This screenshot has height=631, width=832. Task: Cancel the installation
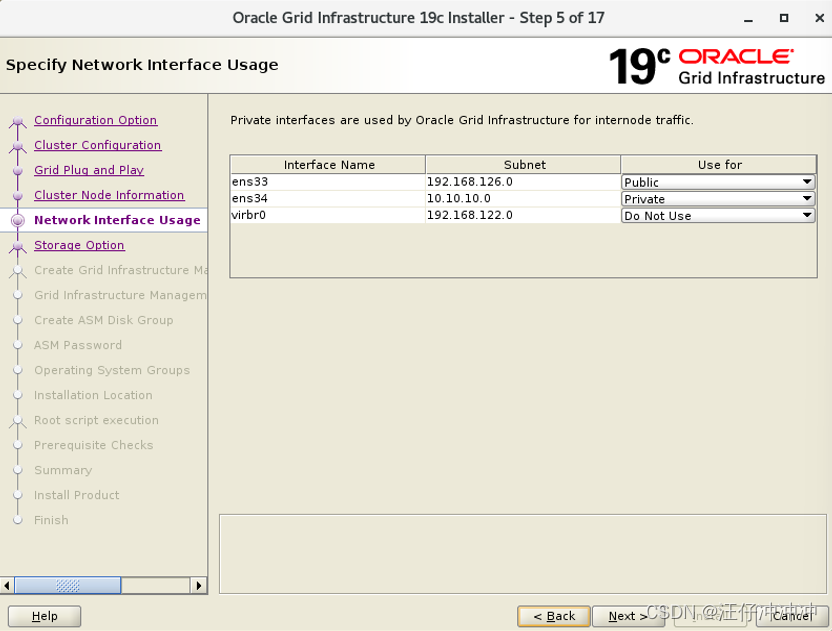click(x=793, y=616)
